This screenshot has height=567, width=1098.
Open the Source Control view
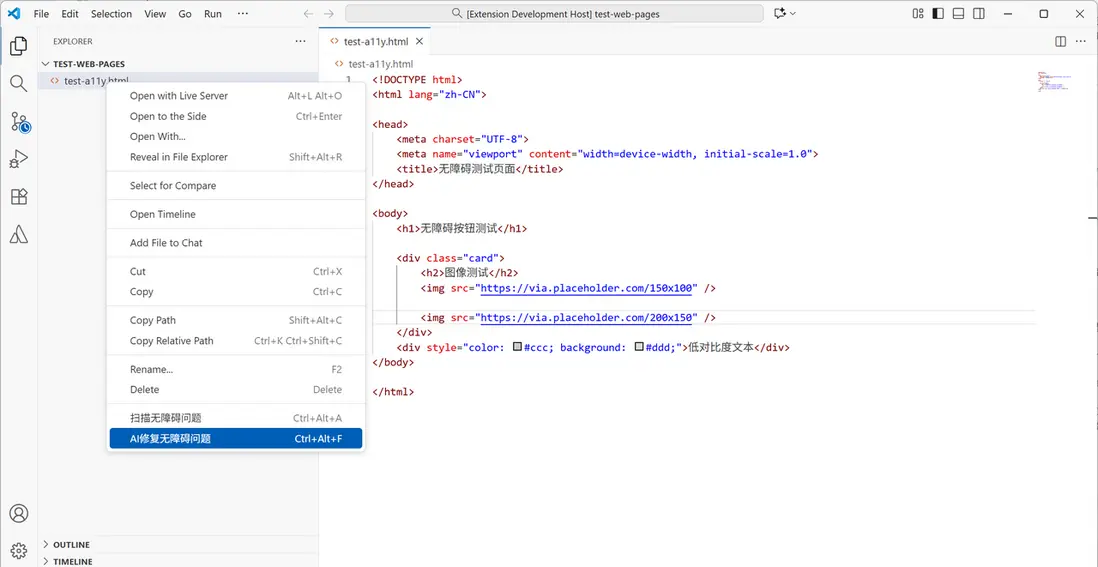pyautogui.click(x=18, y=122)
